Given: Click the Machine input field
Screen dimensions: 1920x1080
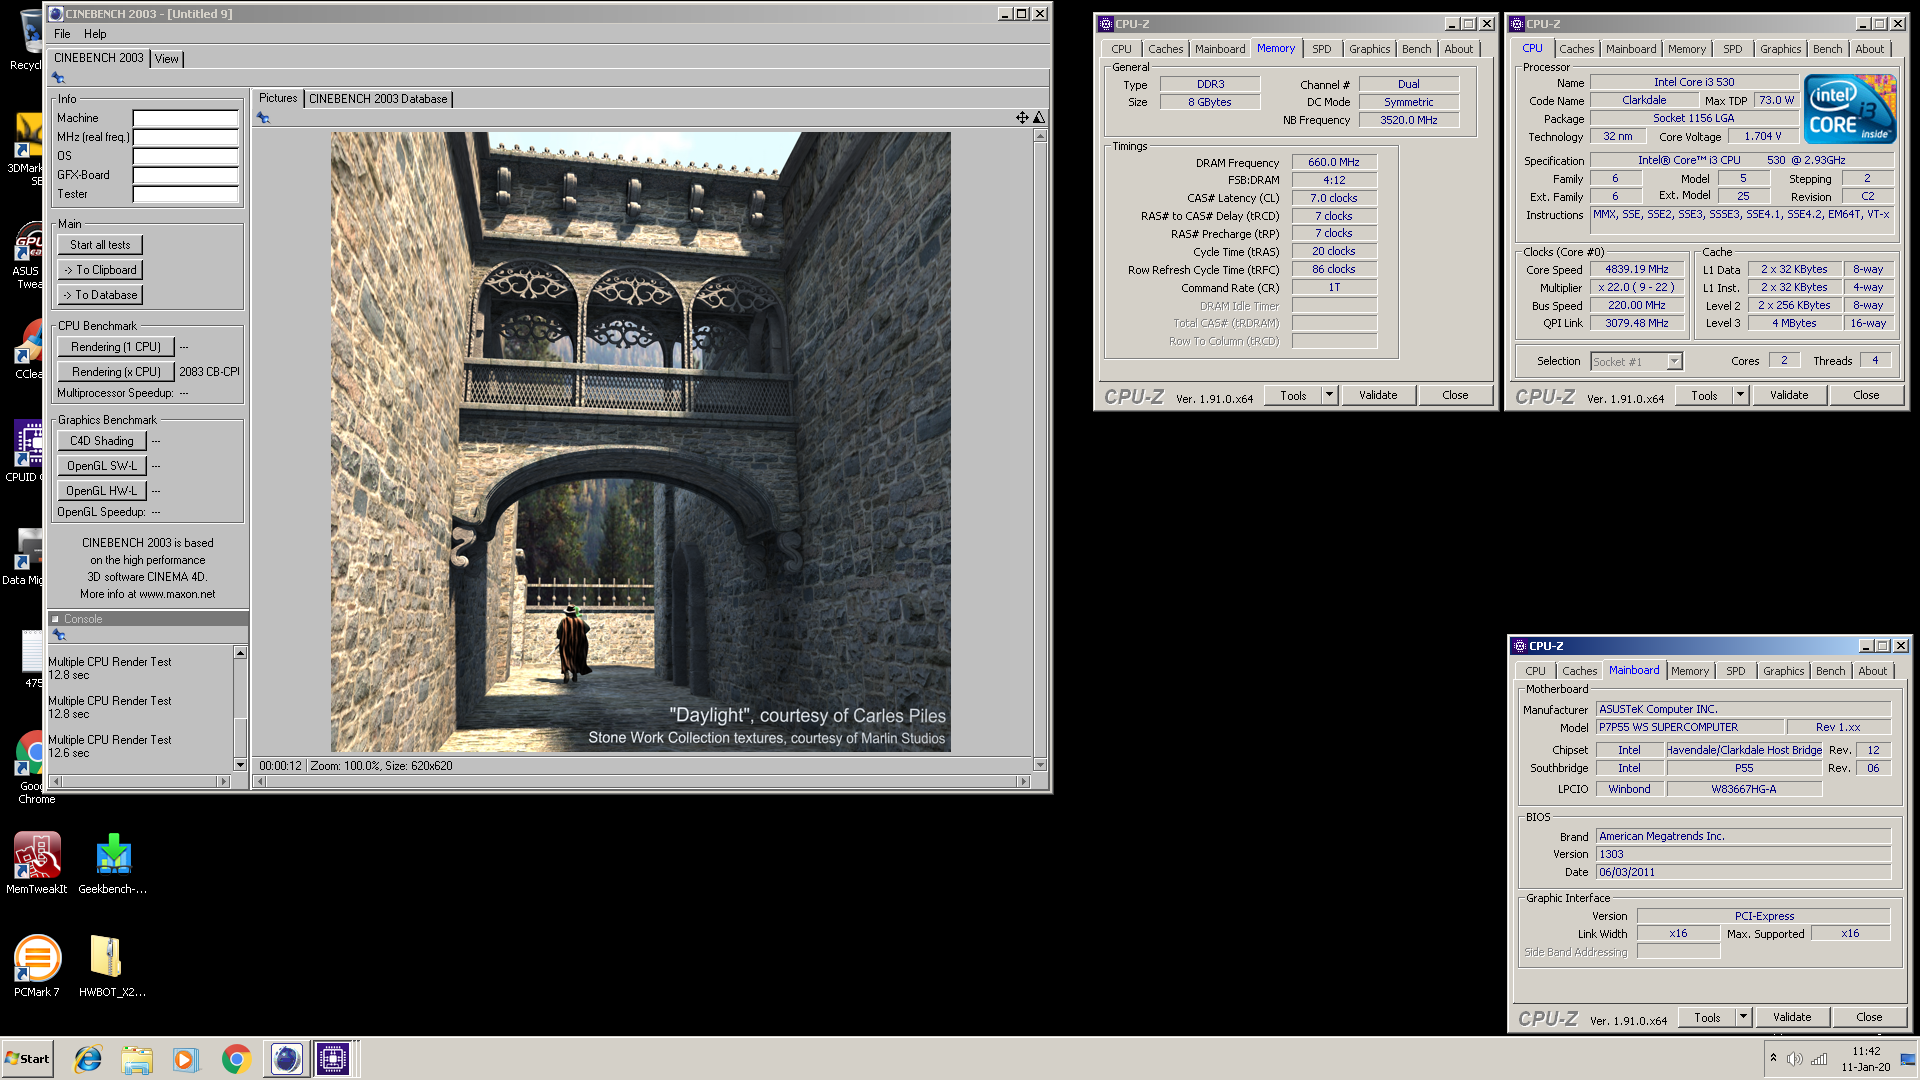Looking at the screenshot, I should pyautogui.click(x=186, y=118).
